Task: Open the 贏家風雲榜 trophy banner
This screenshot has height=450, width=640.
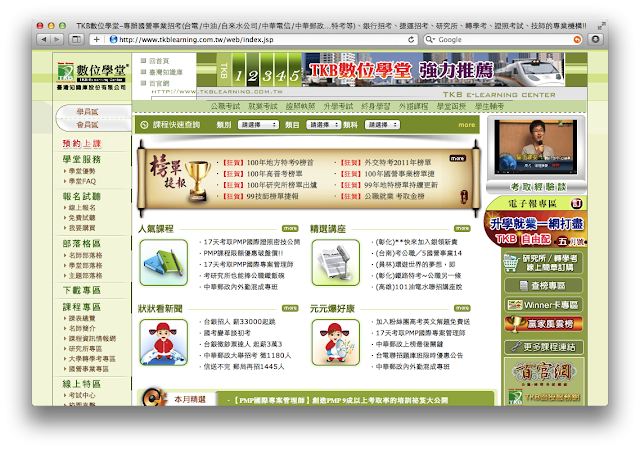Action: coord(544,324)
